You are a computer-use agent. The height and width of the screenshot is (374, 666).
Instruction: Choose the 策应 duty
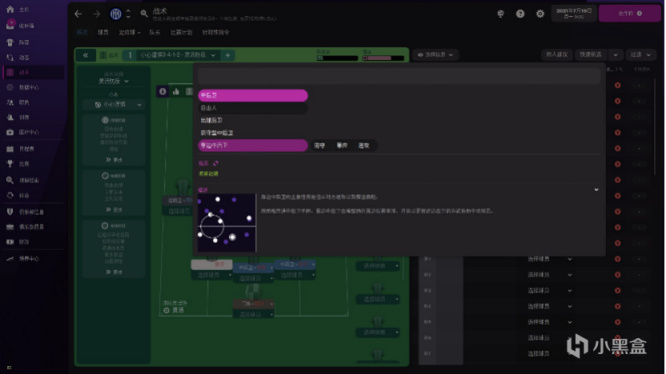coord(342,145)
